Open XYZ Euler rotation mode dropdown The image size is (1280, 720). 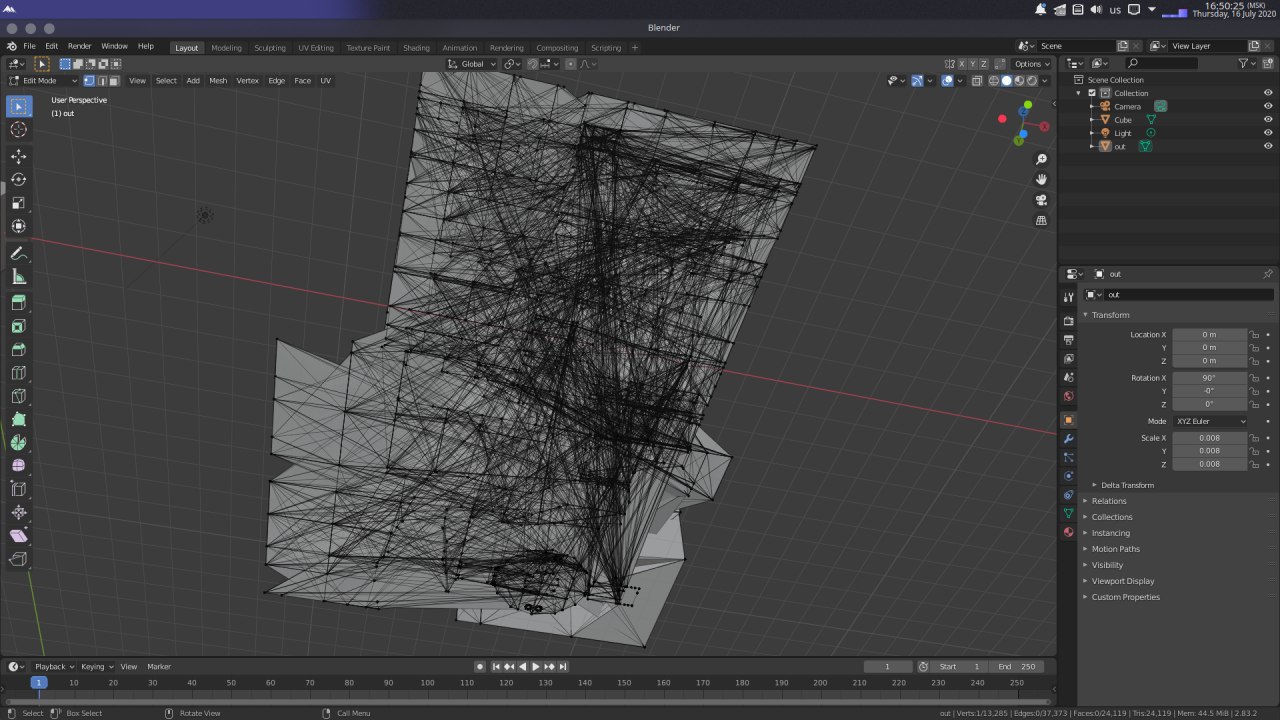(1211, 421)
